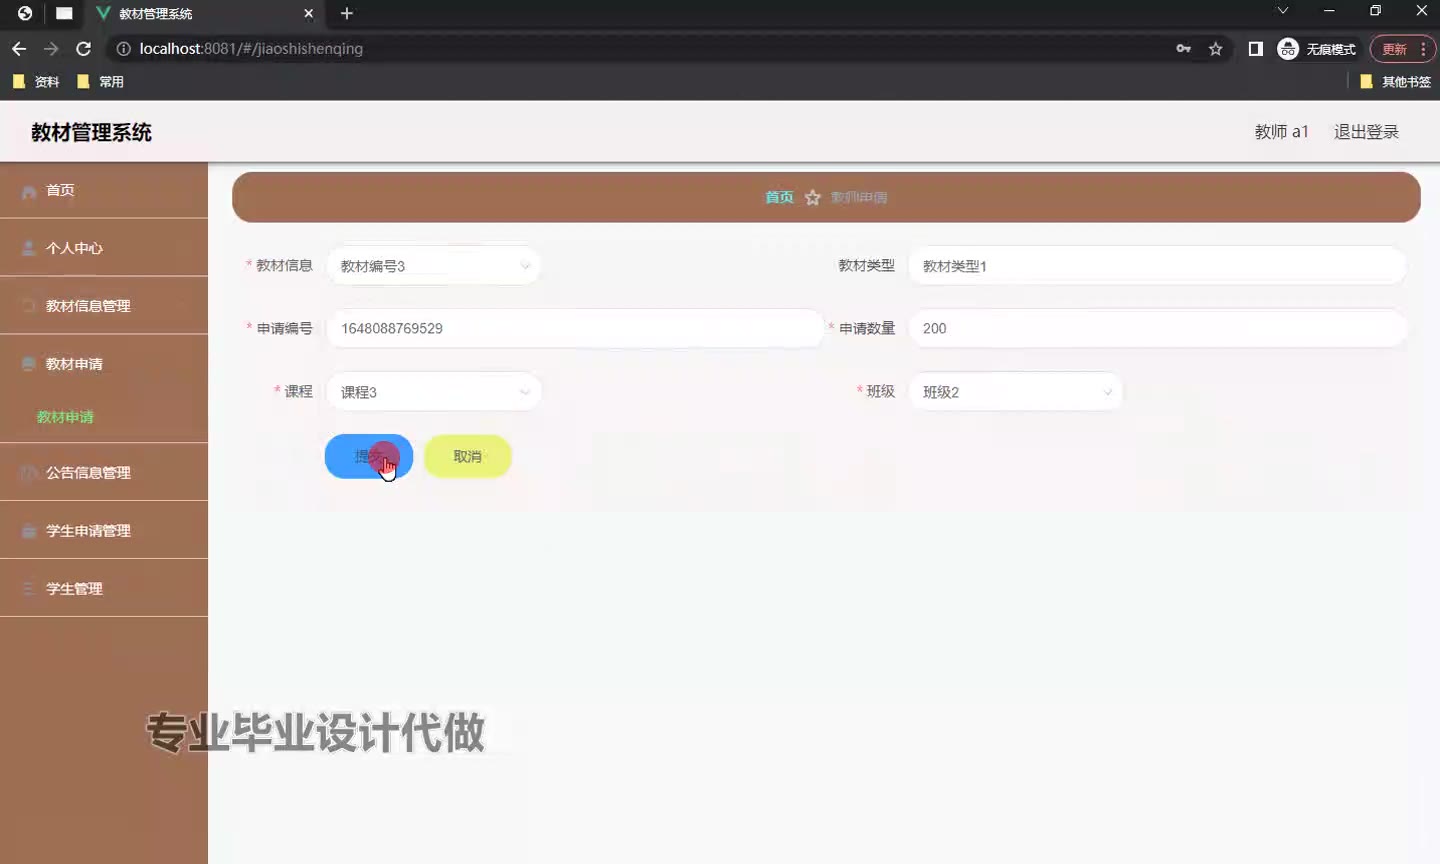This screenshot has width=1440, height=864.
Task: Open the 常用 bookmarks folder
Action: point(100,82)
